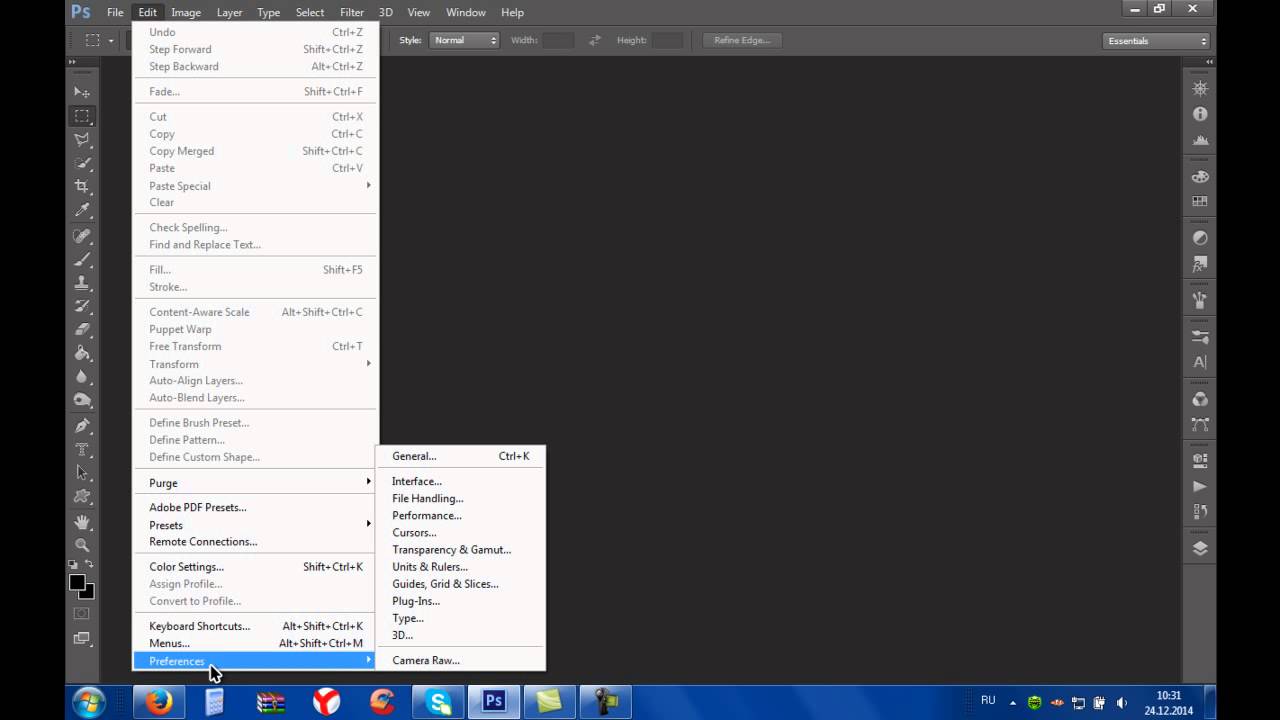Open the Styles panel fx icon
Image resolution: width=1280 pixels, height=720 pixels.
1200,265
